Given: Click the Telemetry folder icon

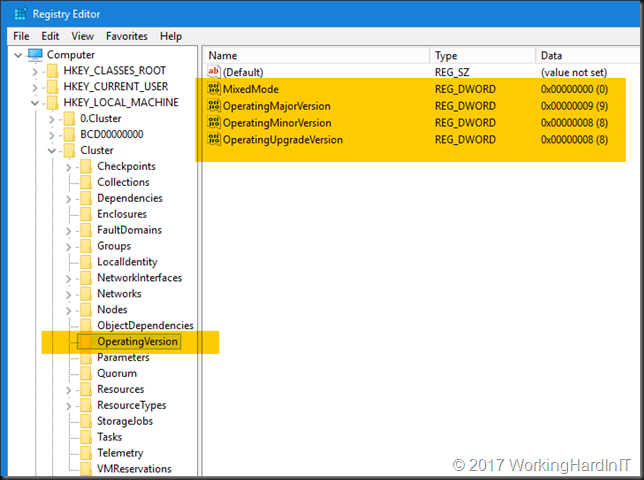Looking at the screenshot, I should (x=86, y=453).
